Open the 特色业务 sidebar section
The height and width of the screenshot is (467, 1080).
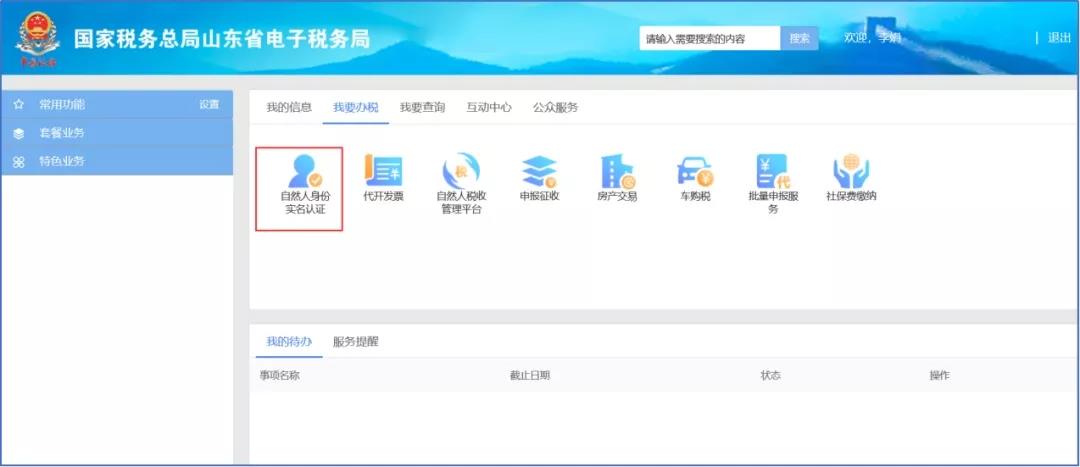coord(117,161)
